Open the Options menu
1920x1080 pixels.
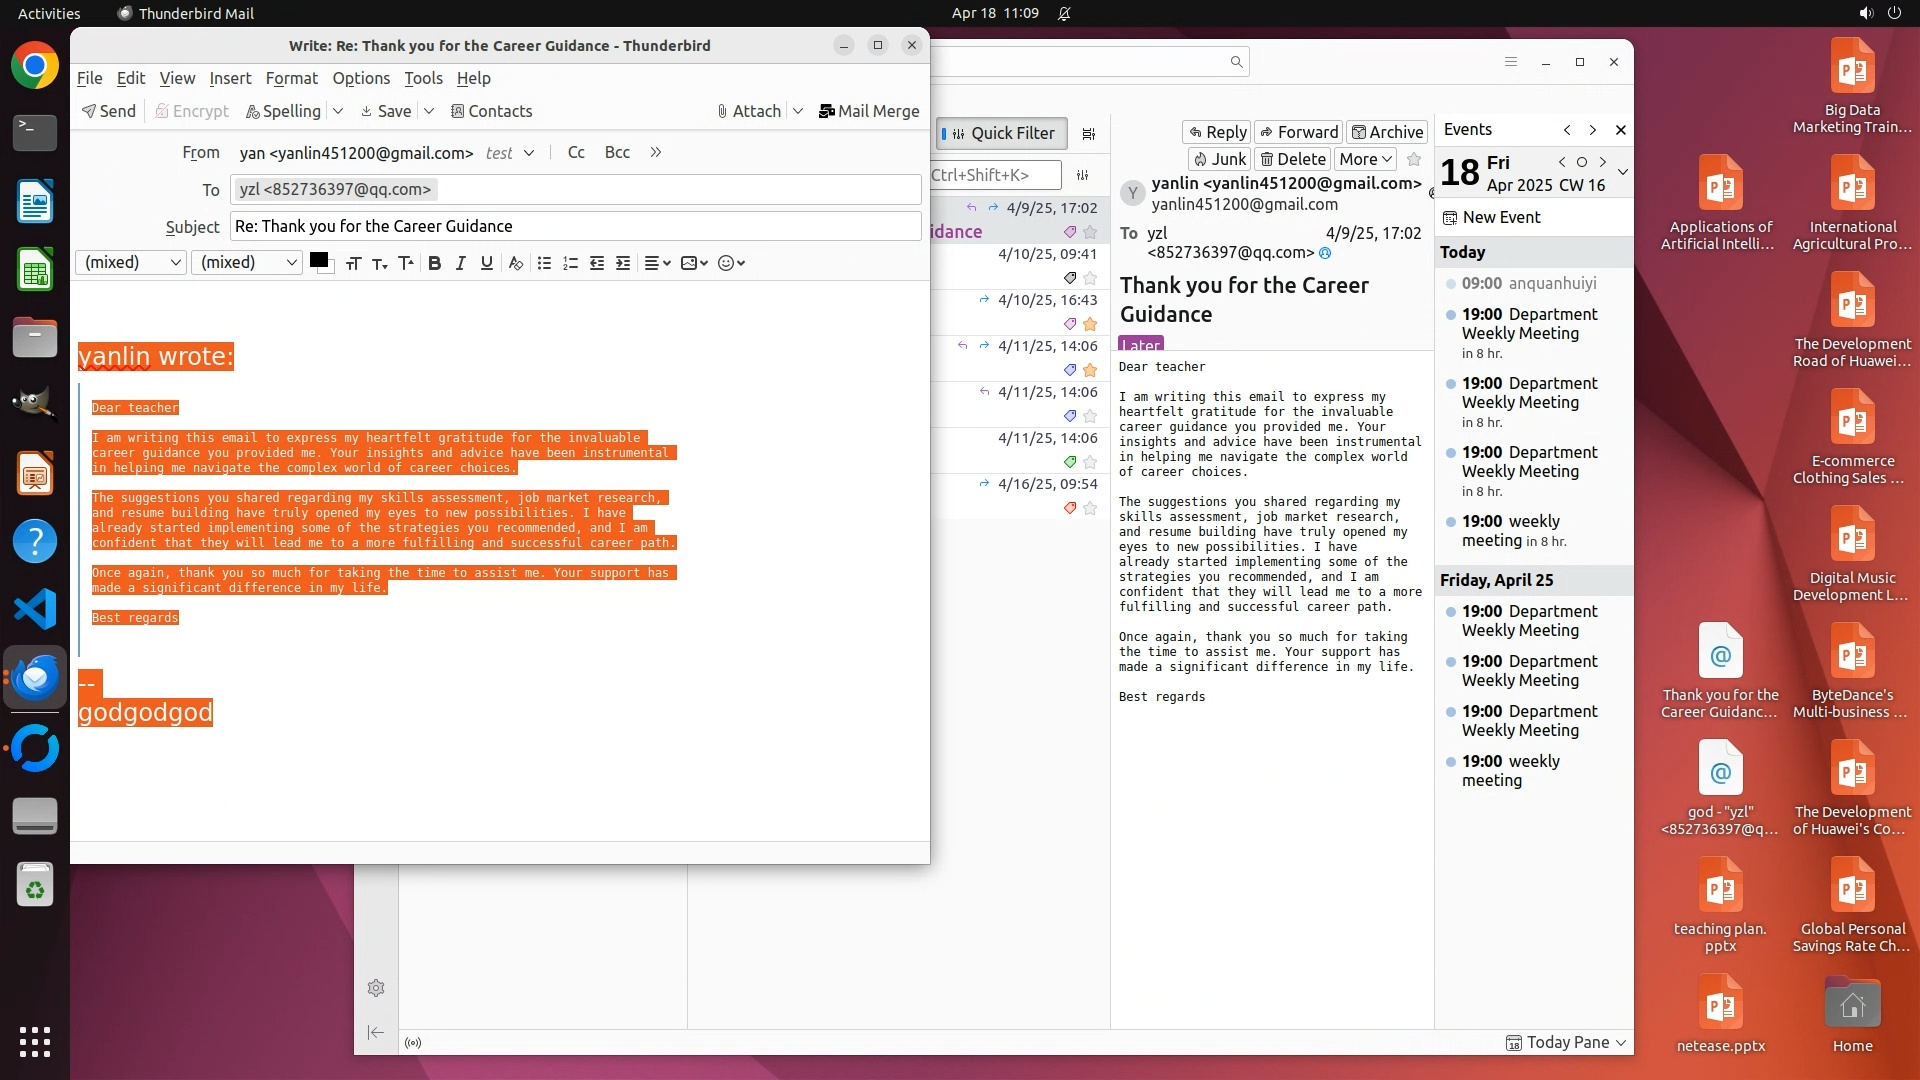pos(361,78)
